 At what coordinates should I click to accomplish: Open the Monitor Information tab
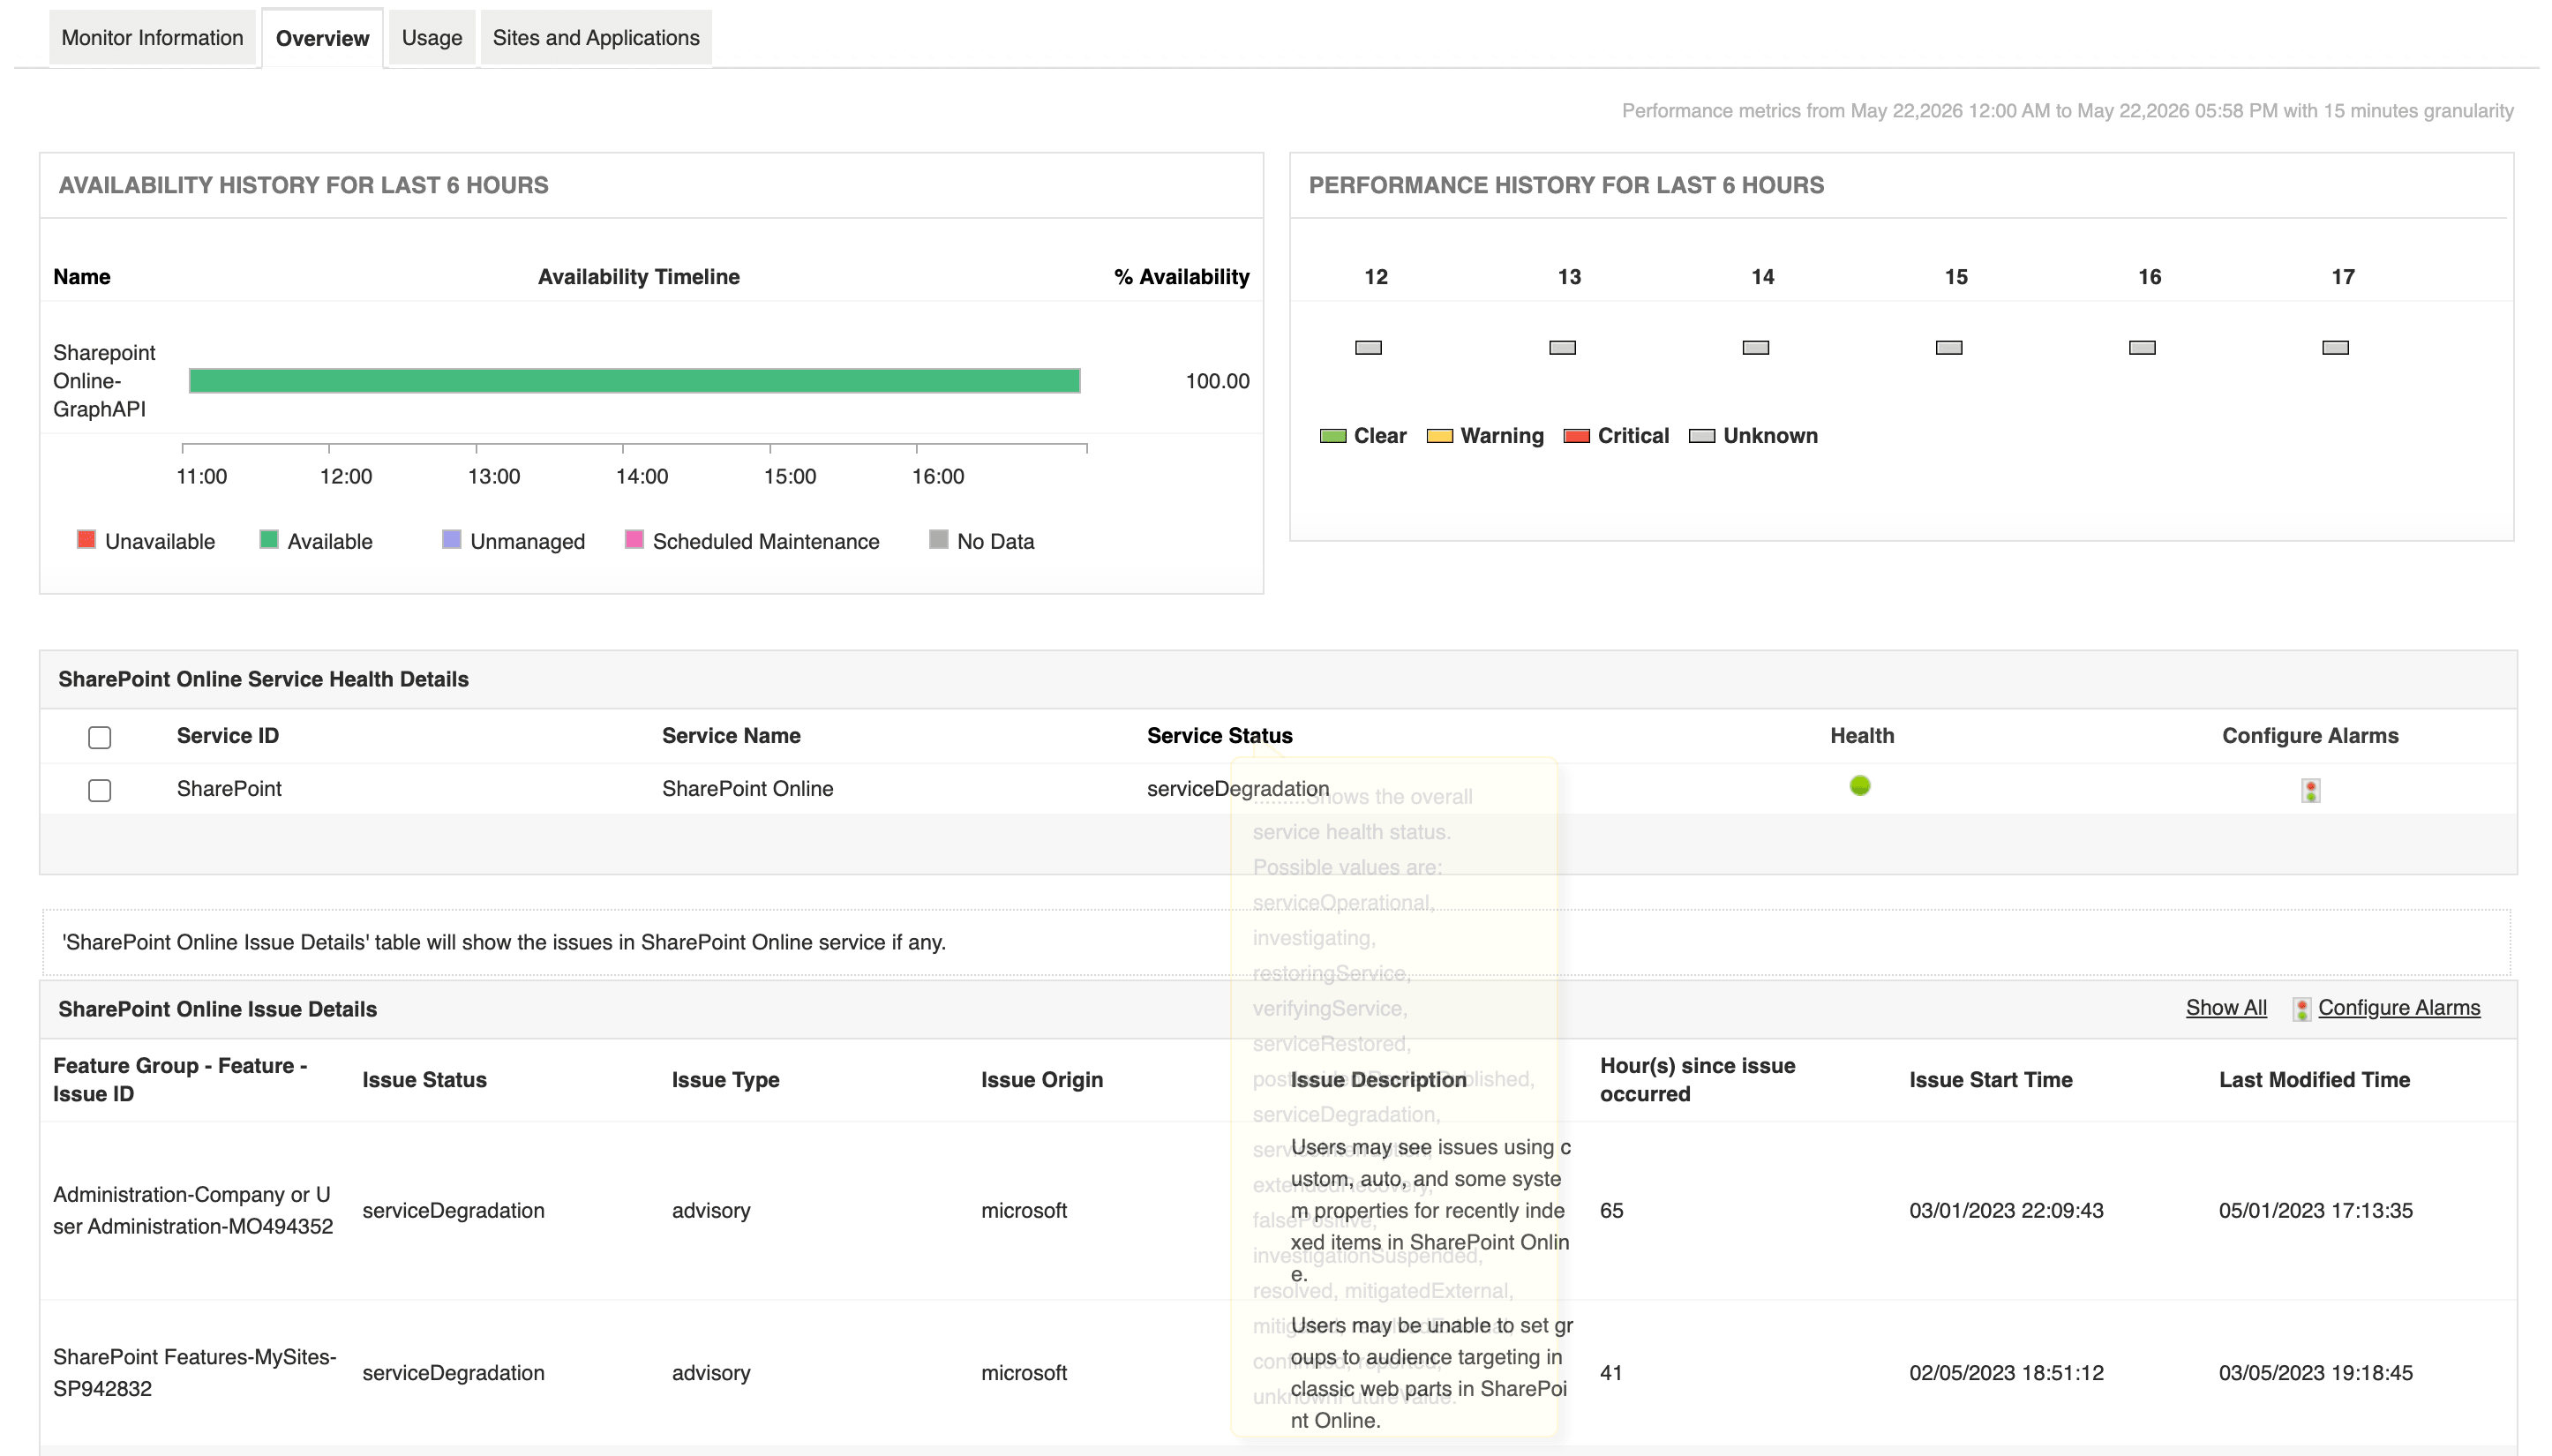pyautogui.click(x=152, y=38)
